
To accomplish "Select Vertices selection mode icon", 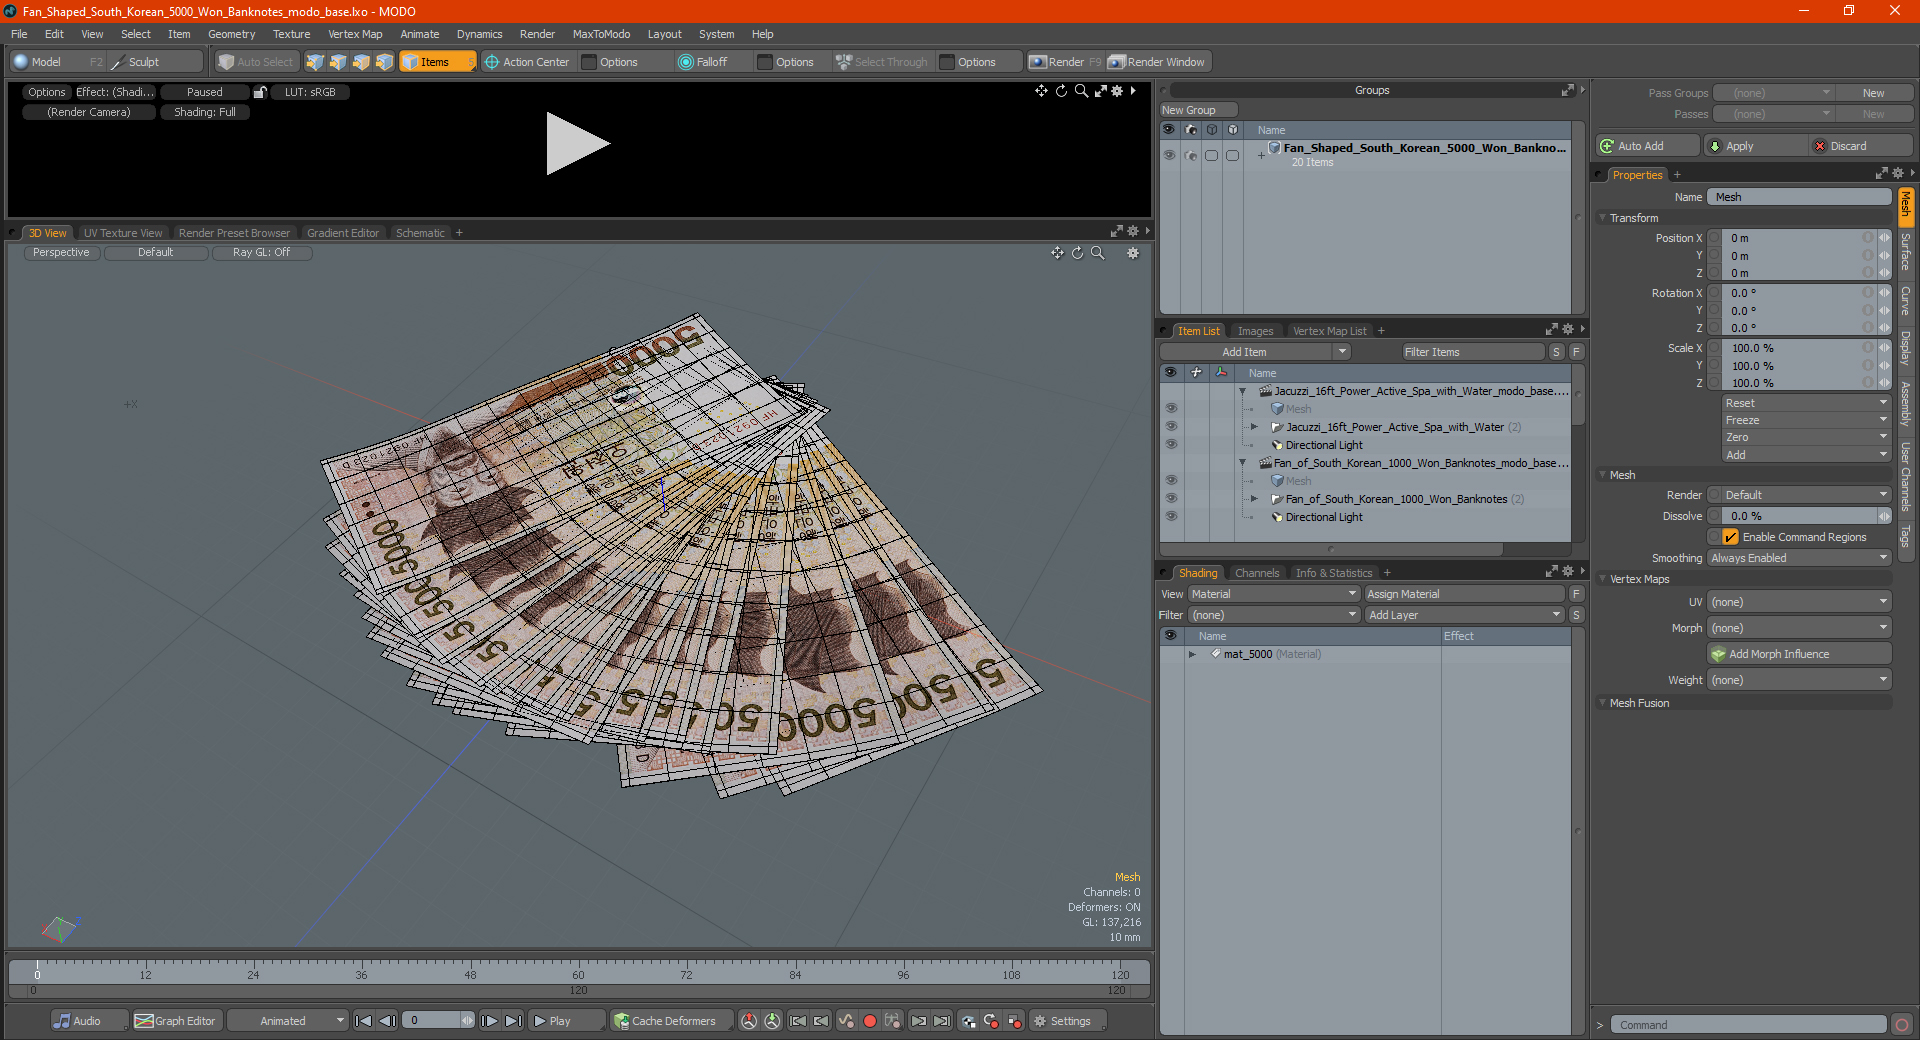I will tap(316, 62).
